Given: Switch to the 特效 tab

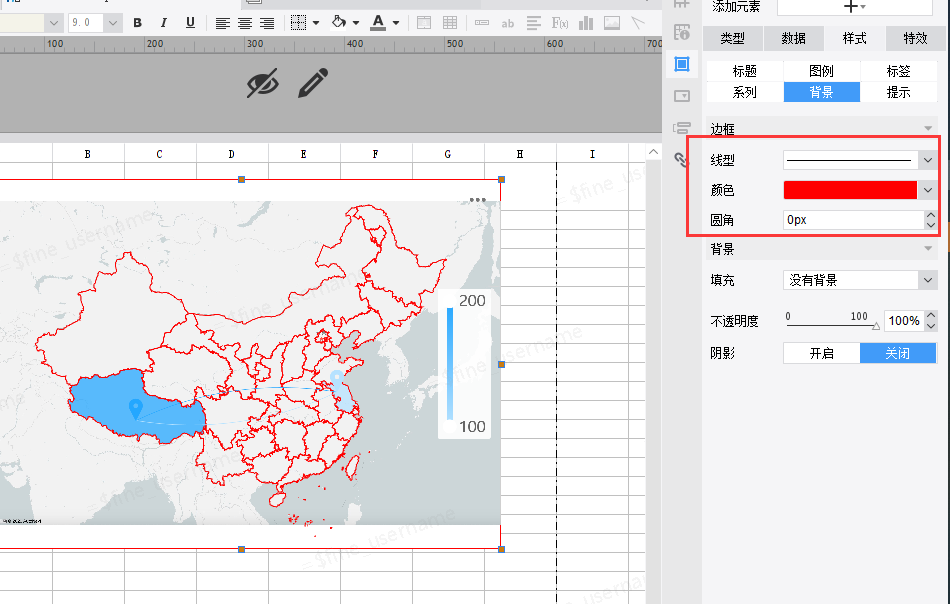Looking at the screenshot, I should tap(915, 38).
